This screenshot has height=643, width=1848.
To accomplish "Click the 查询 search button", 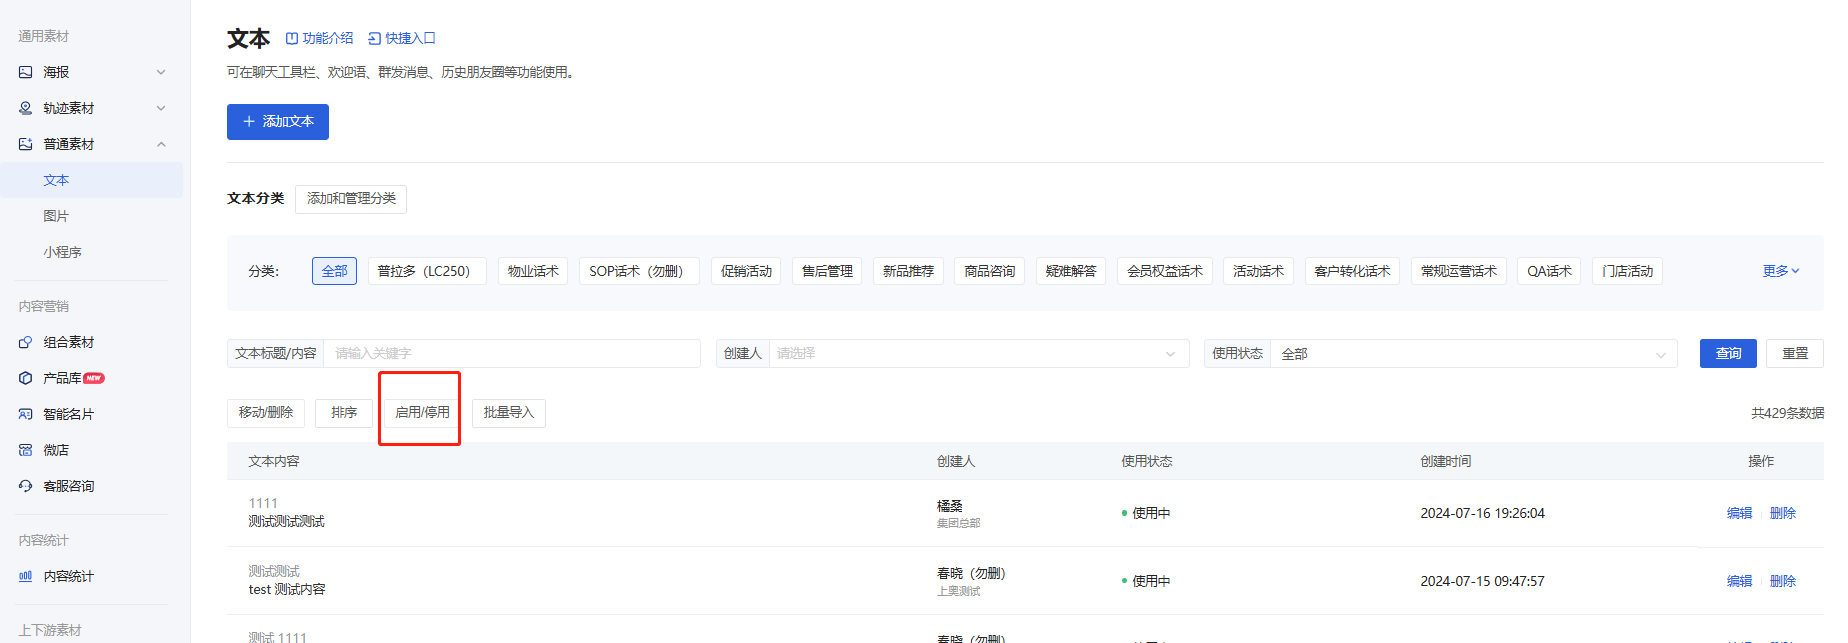I will 1728,353.
